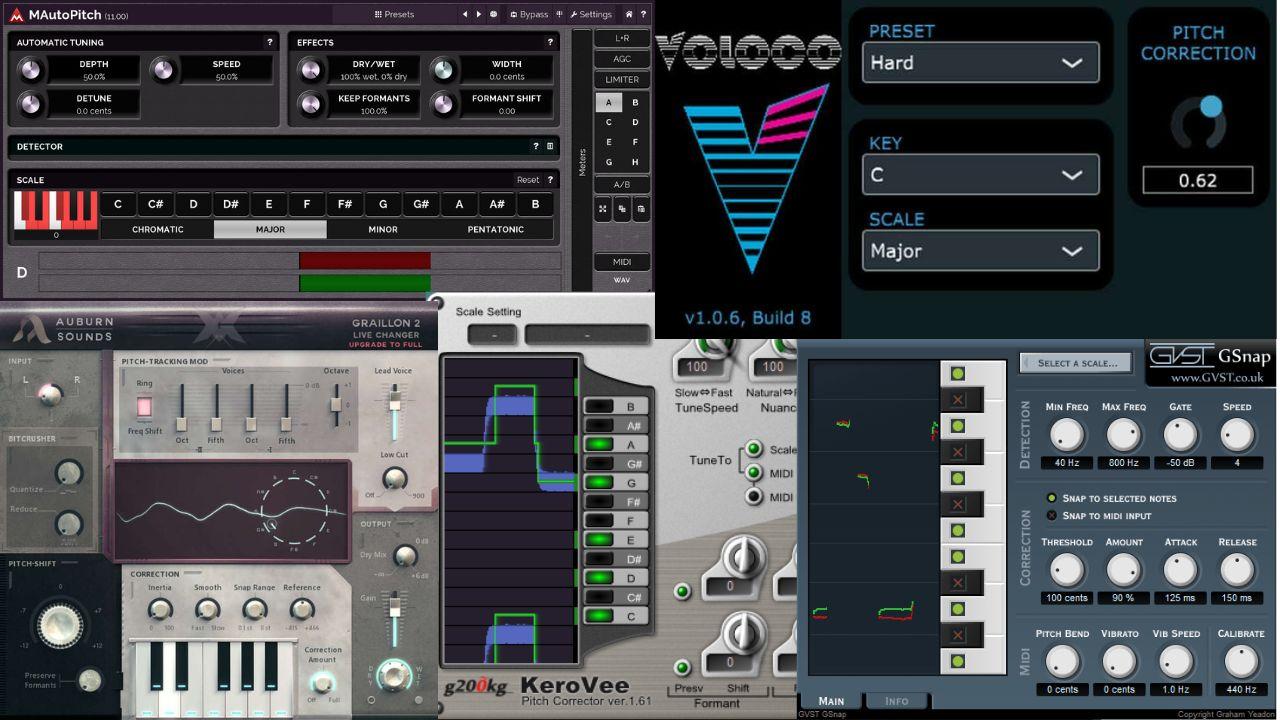Open MIDI settings in MAutoPitch
The width and height of the screenshot is (1280, 720).
point(622,262)
